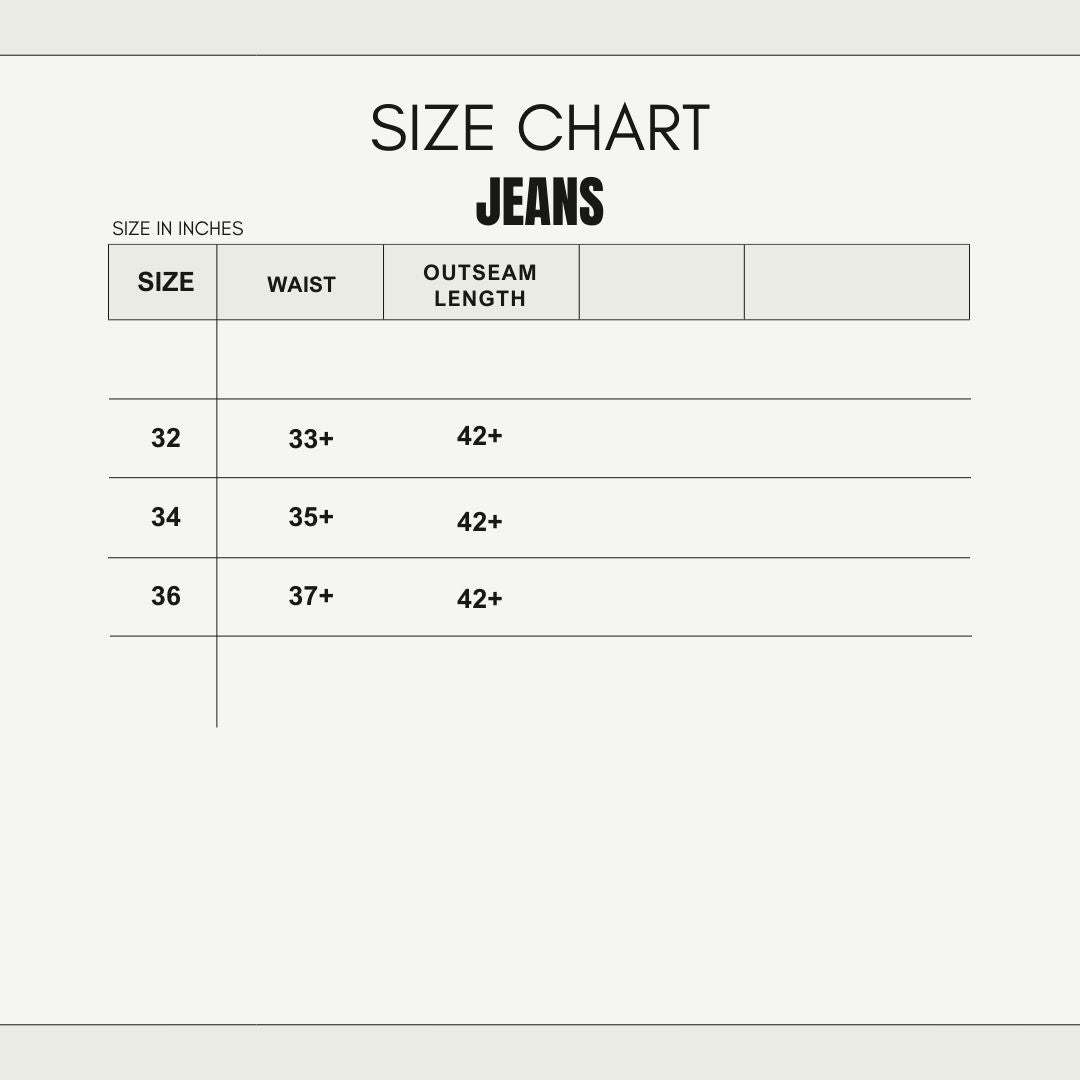The image size is (1080, 1080).
Task: Click the 35+ waist value
Action: click(311, 517)
